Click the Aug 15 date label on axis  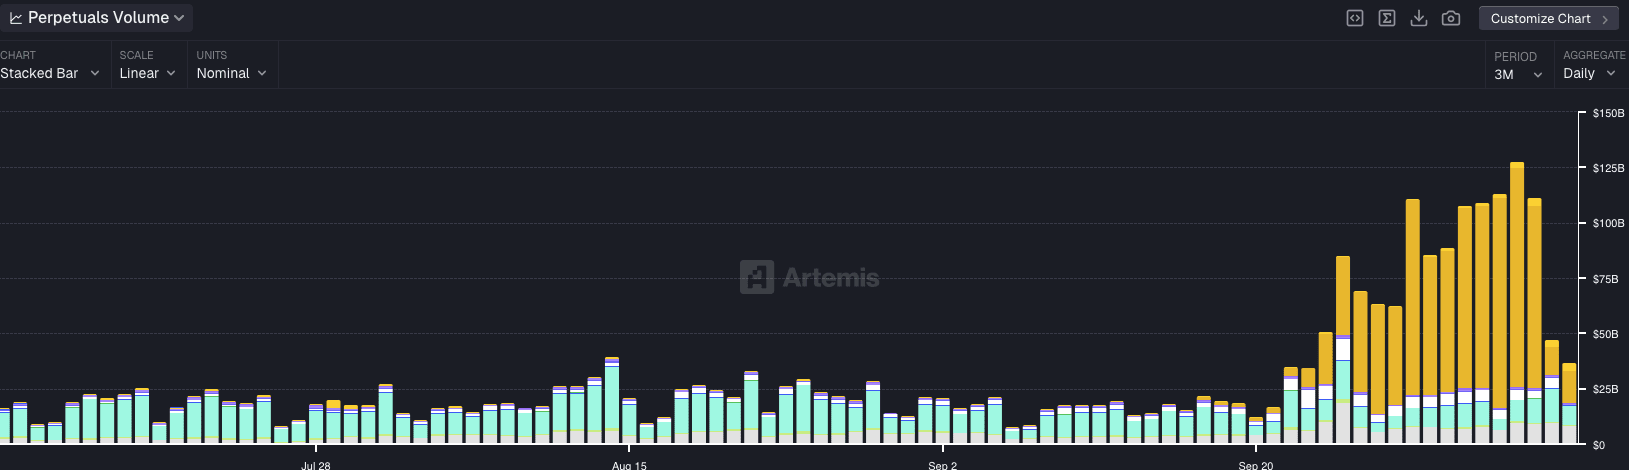pos(629,465)
